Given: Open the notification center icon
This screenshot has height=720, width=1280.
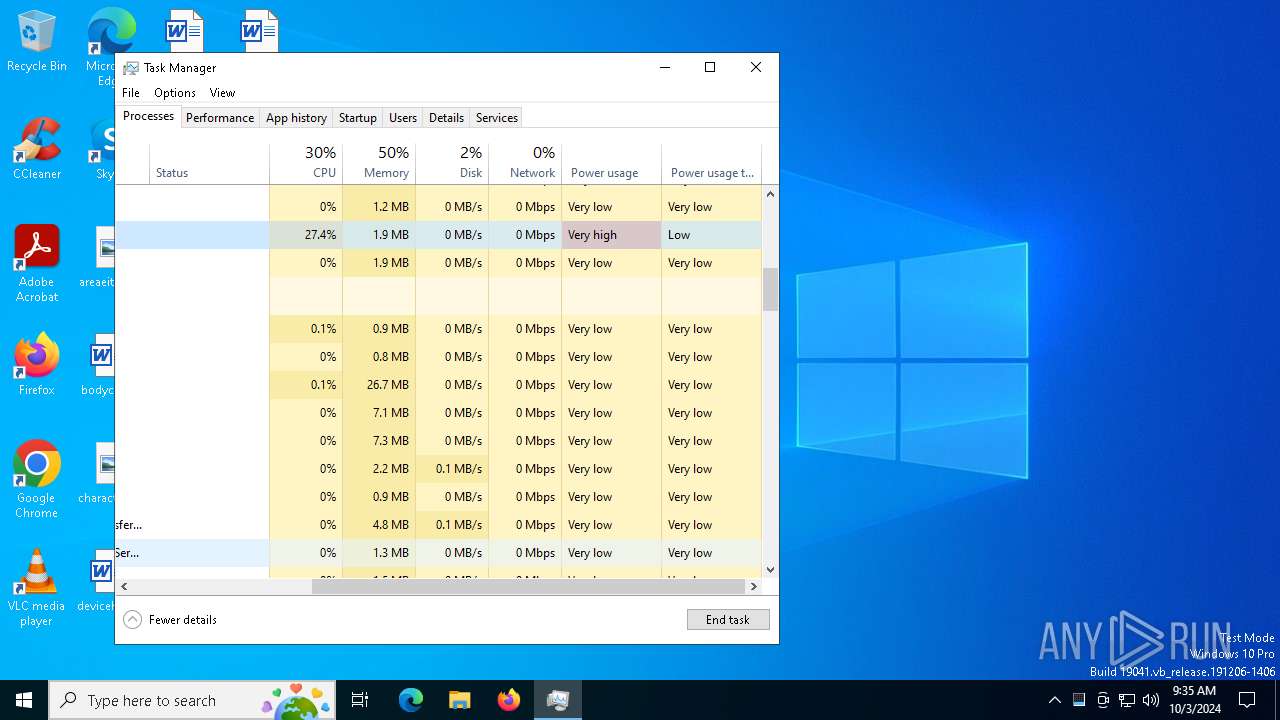Looking at the screenshot, I should pos(1247,700).
